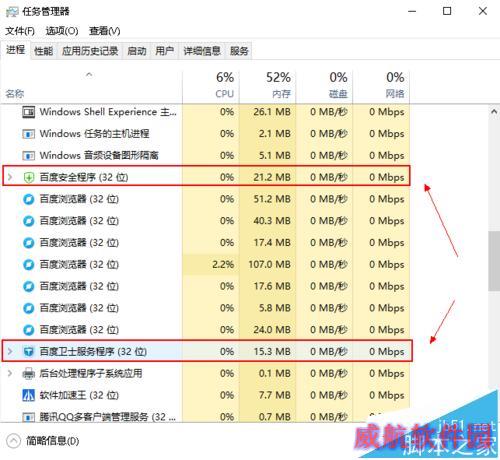Viewport: 500px width, 460px height.
Task: Click the 百度浏览器 icon using 107.0 MB
Action: [x=29, y=265]
